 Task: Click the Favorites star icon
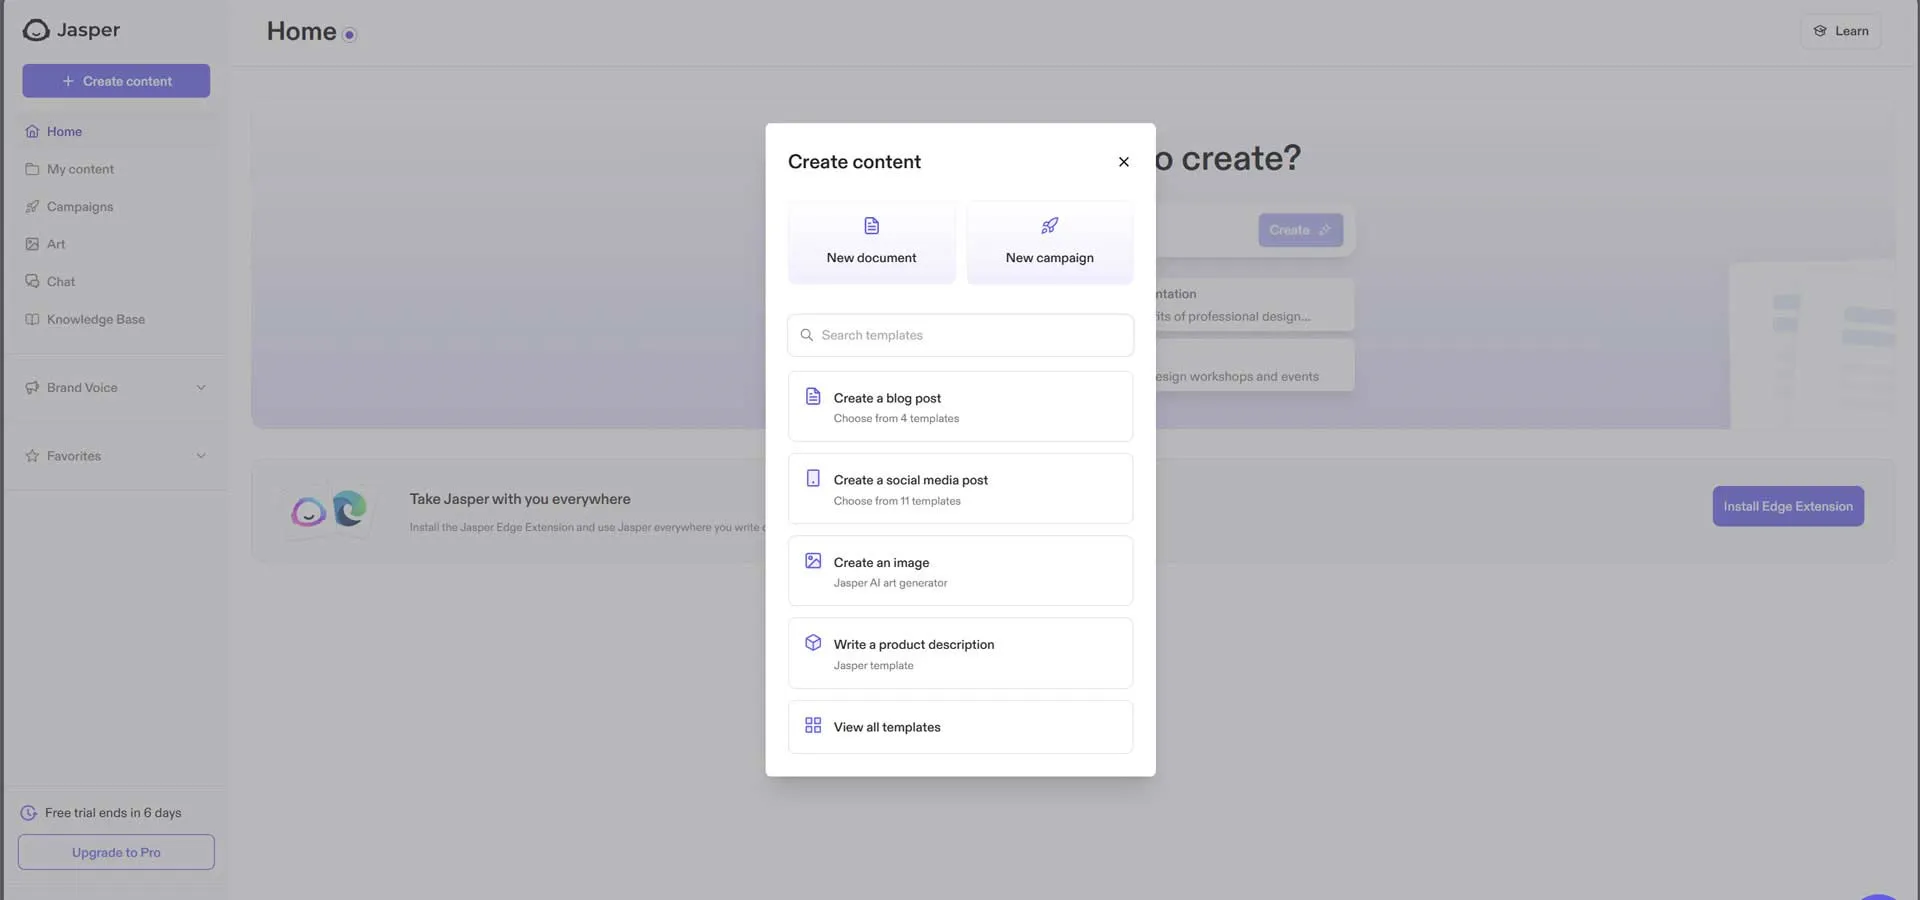pos(32,456)
